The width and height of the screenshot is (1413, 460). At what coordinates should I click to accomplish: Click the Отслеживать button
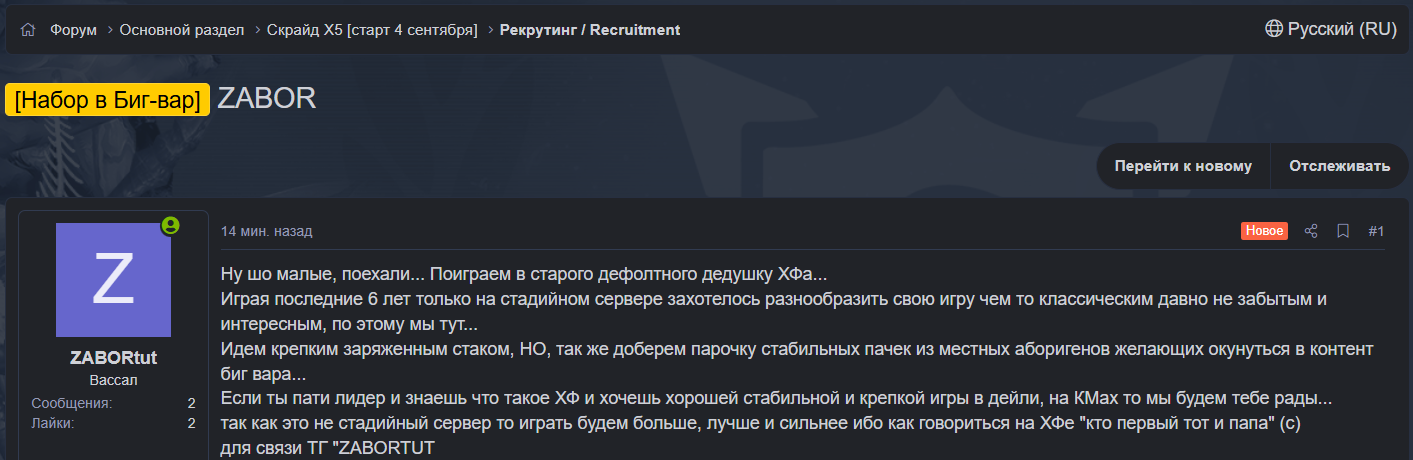point(1339,166)
